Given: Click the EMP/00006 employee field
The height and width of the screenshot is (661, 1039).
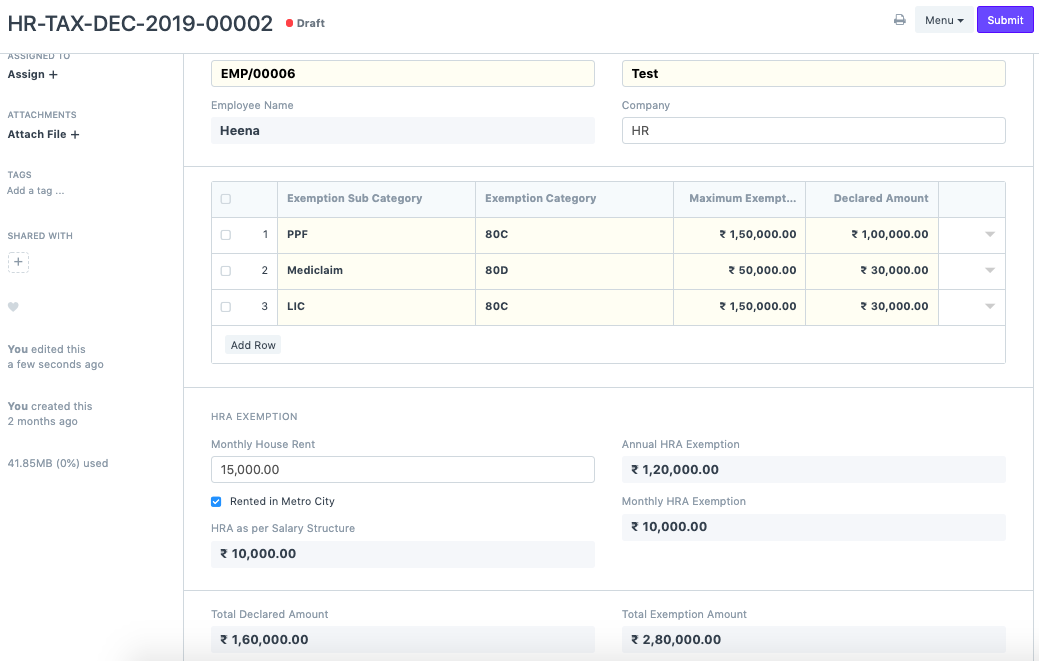Looking at the screenshot, I should (402, 74).
